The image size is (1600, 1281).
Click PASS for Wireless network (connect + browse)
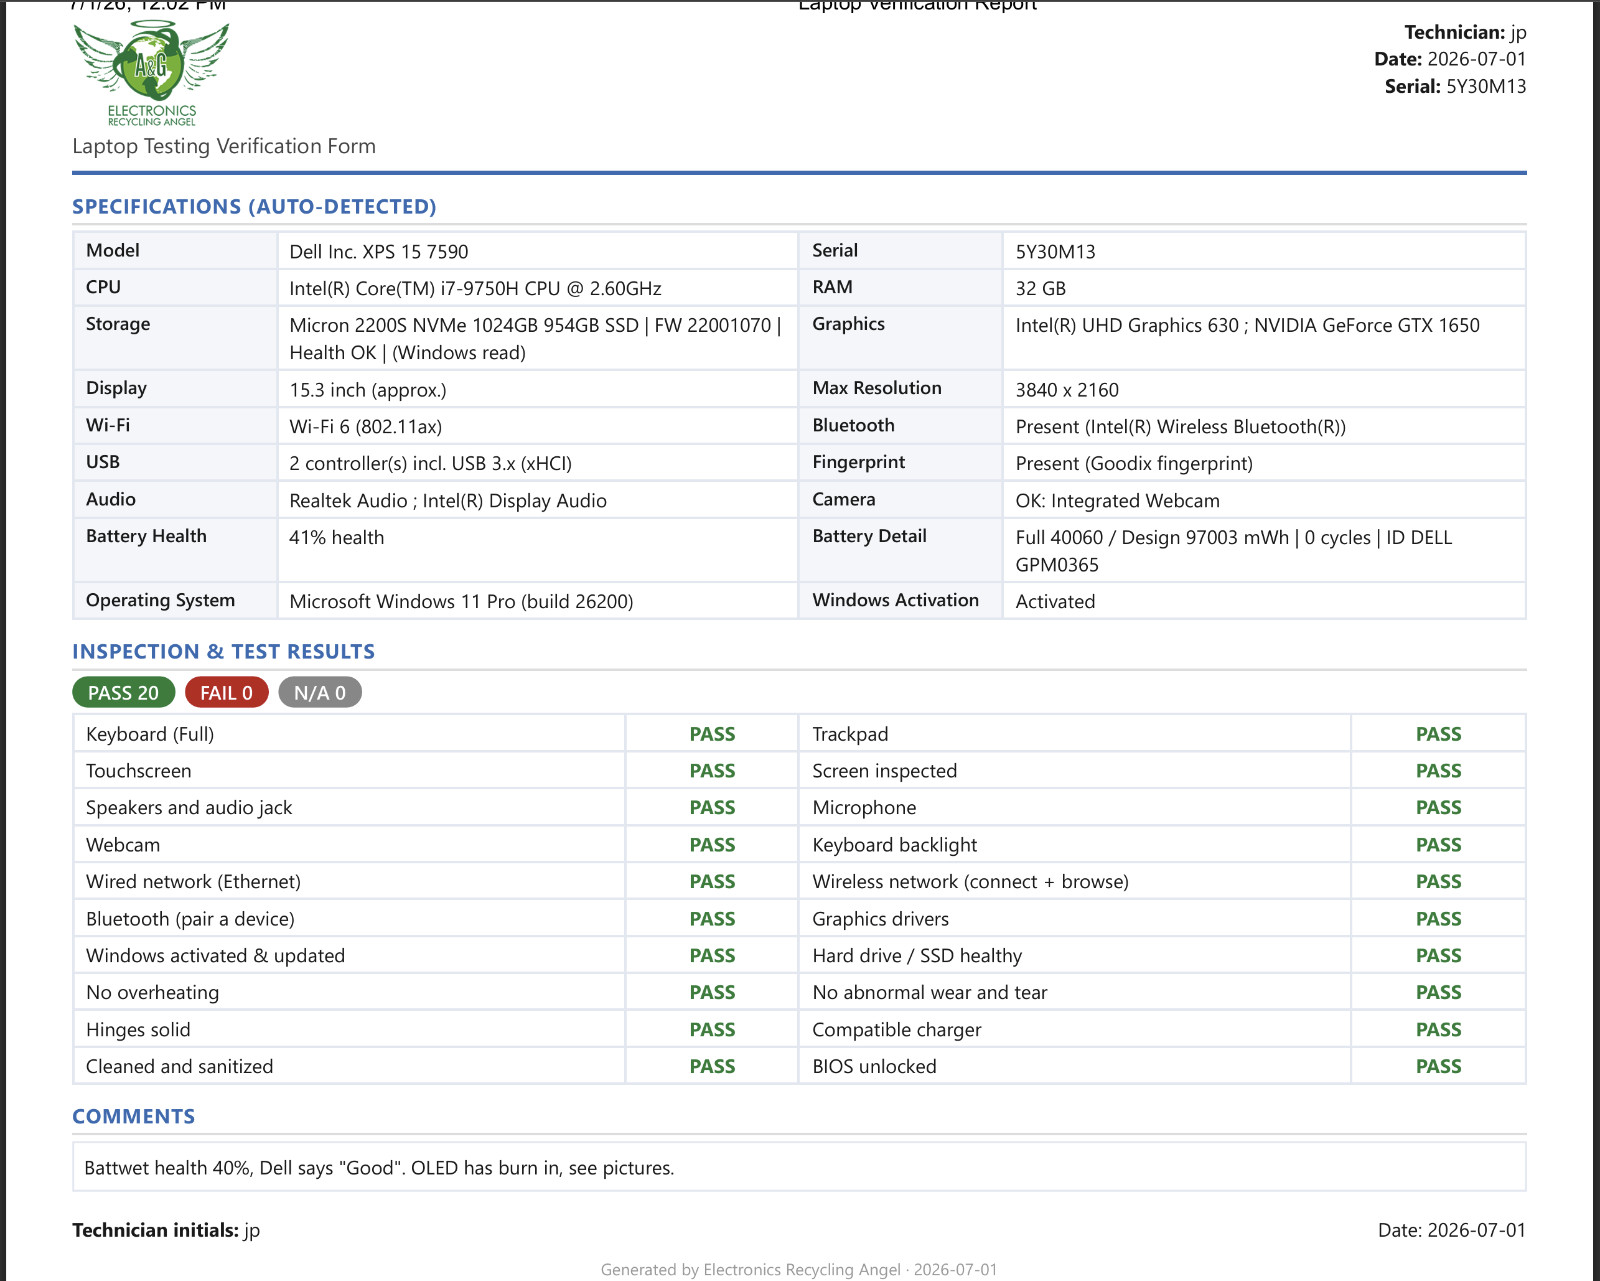[1439, 882]
